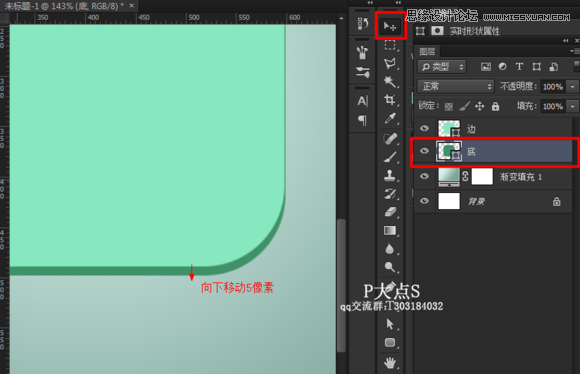This screenshot has width=580, height=374.
Task: Select the 渐变填充 1 layer
Action: 494,176
